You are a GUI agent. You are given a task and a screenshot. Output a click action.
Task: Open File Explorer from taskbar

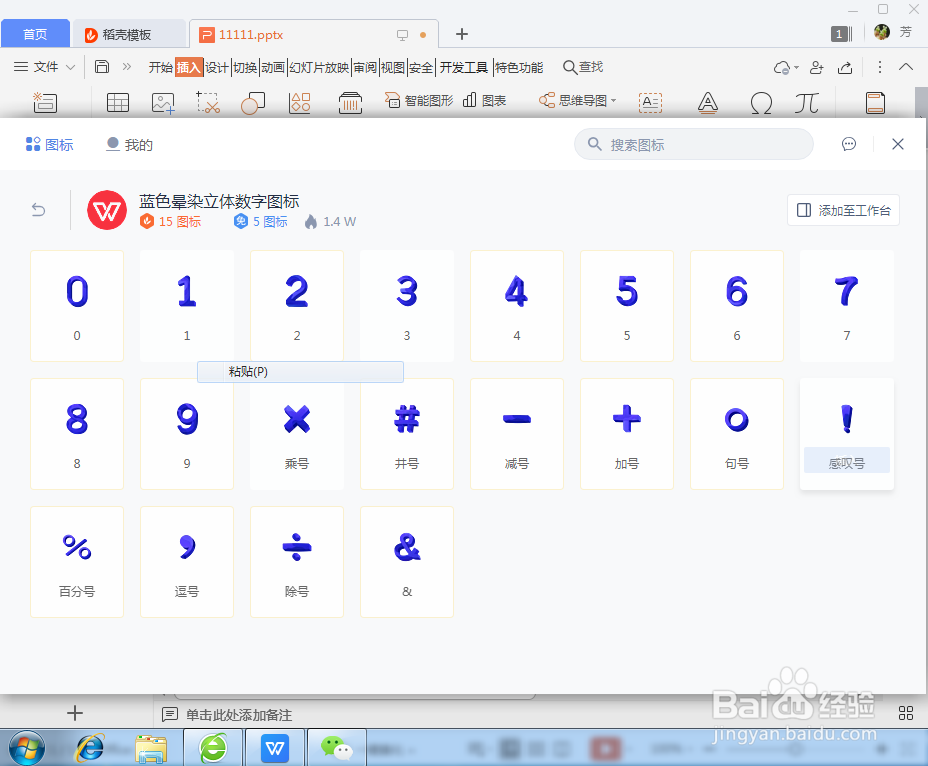151,749
